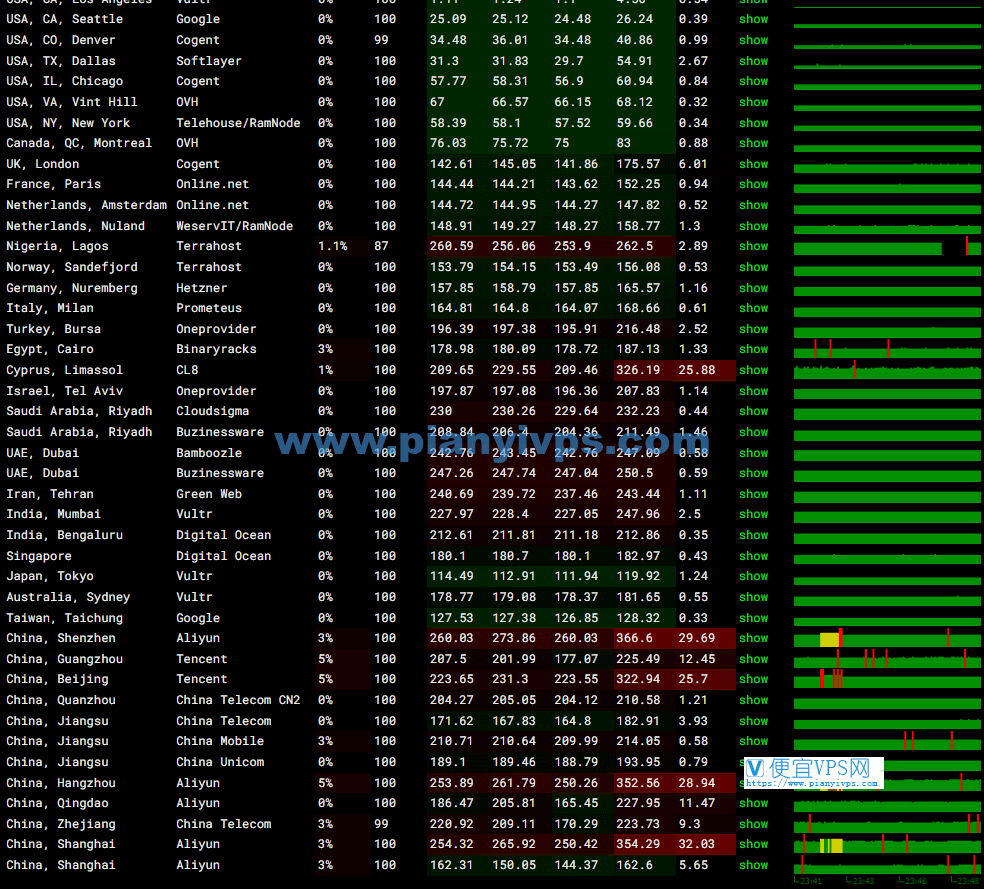Click show for Quanzhou China Telecom CN2

pos(753,700)
